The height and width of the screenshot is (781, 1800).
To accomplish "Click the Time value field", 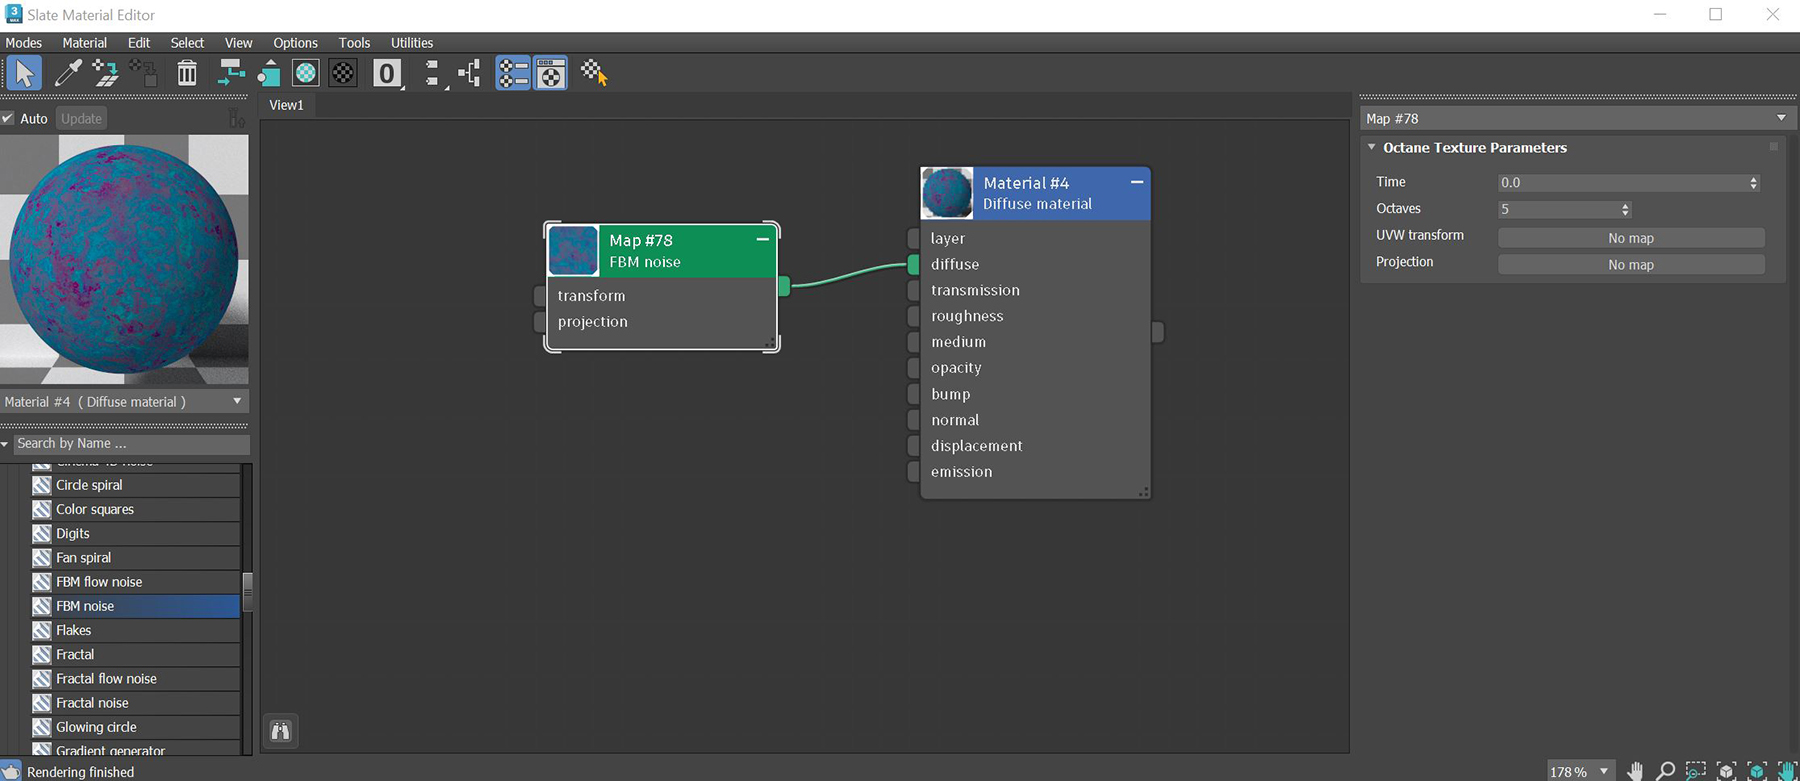I will [1621, 183].
